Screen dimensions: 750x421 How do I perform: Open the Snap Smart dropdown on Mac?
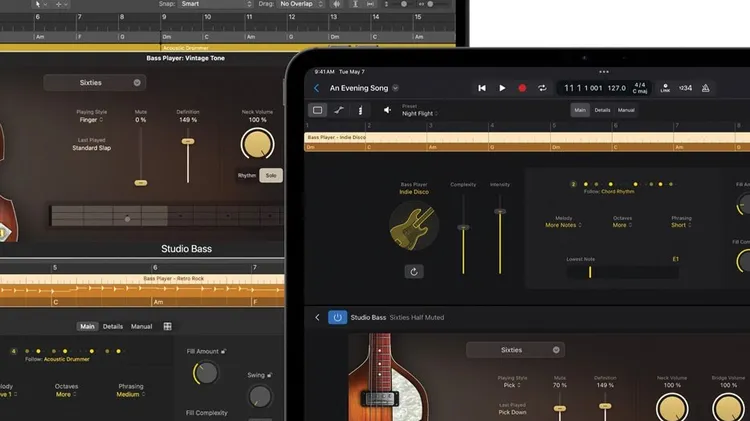pos(215,4)
